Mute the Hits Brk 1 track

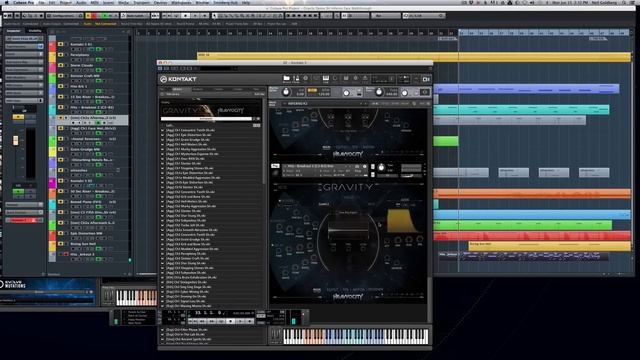click(x=61, y=87)
